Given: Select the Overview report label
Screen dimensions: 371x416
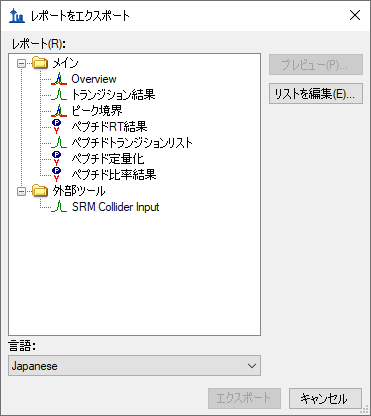Looking at the screenshot, I should 94,79.
